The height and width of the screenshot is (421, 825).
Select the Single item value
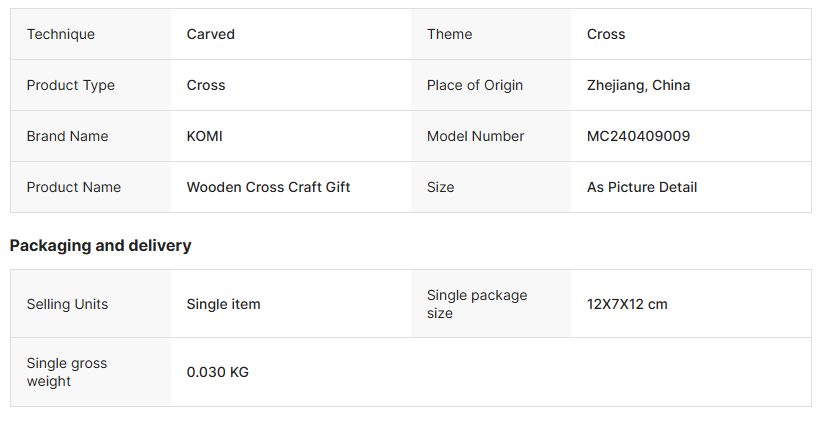[223, 304]
